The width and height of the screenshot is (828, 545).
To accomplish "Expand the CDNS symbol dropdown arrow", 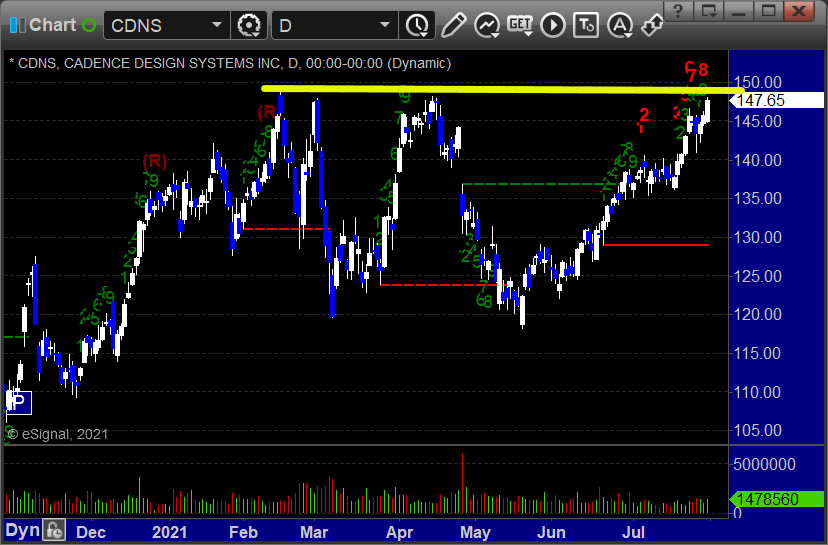I will [217, 25].
